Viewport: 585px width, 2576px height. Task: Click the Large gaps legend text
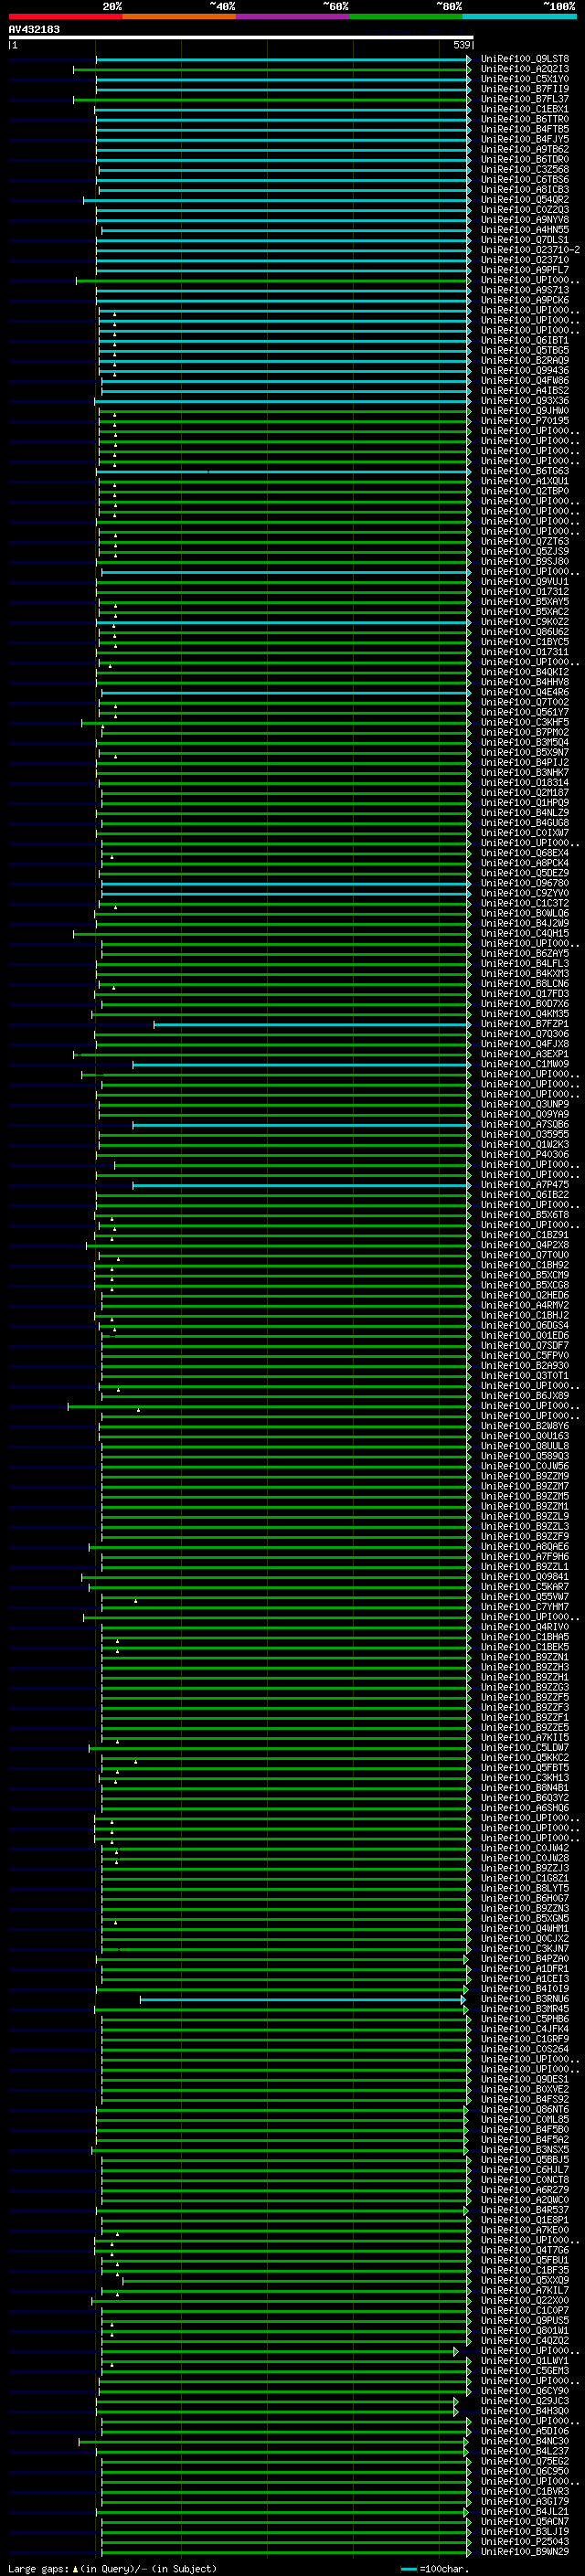(112, 2569)
